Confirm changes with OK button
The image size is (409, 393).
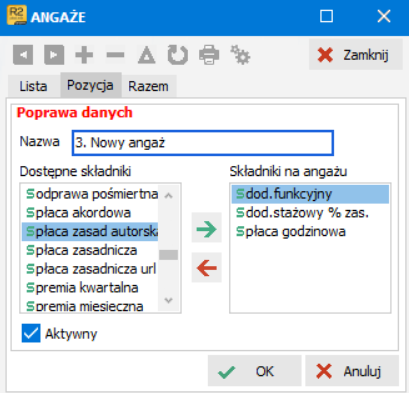[255, 371]
